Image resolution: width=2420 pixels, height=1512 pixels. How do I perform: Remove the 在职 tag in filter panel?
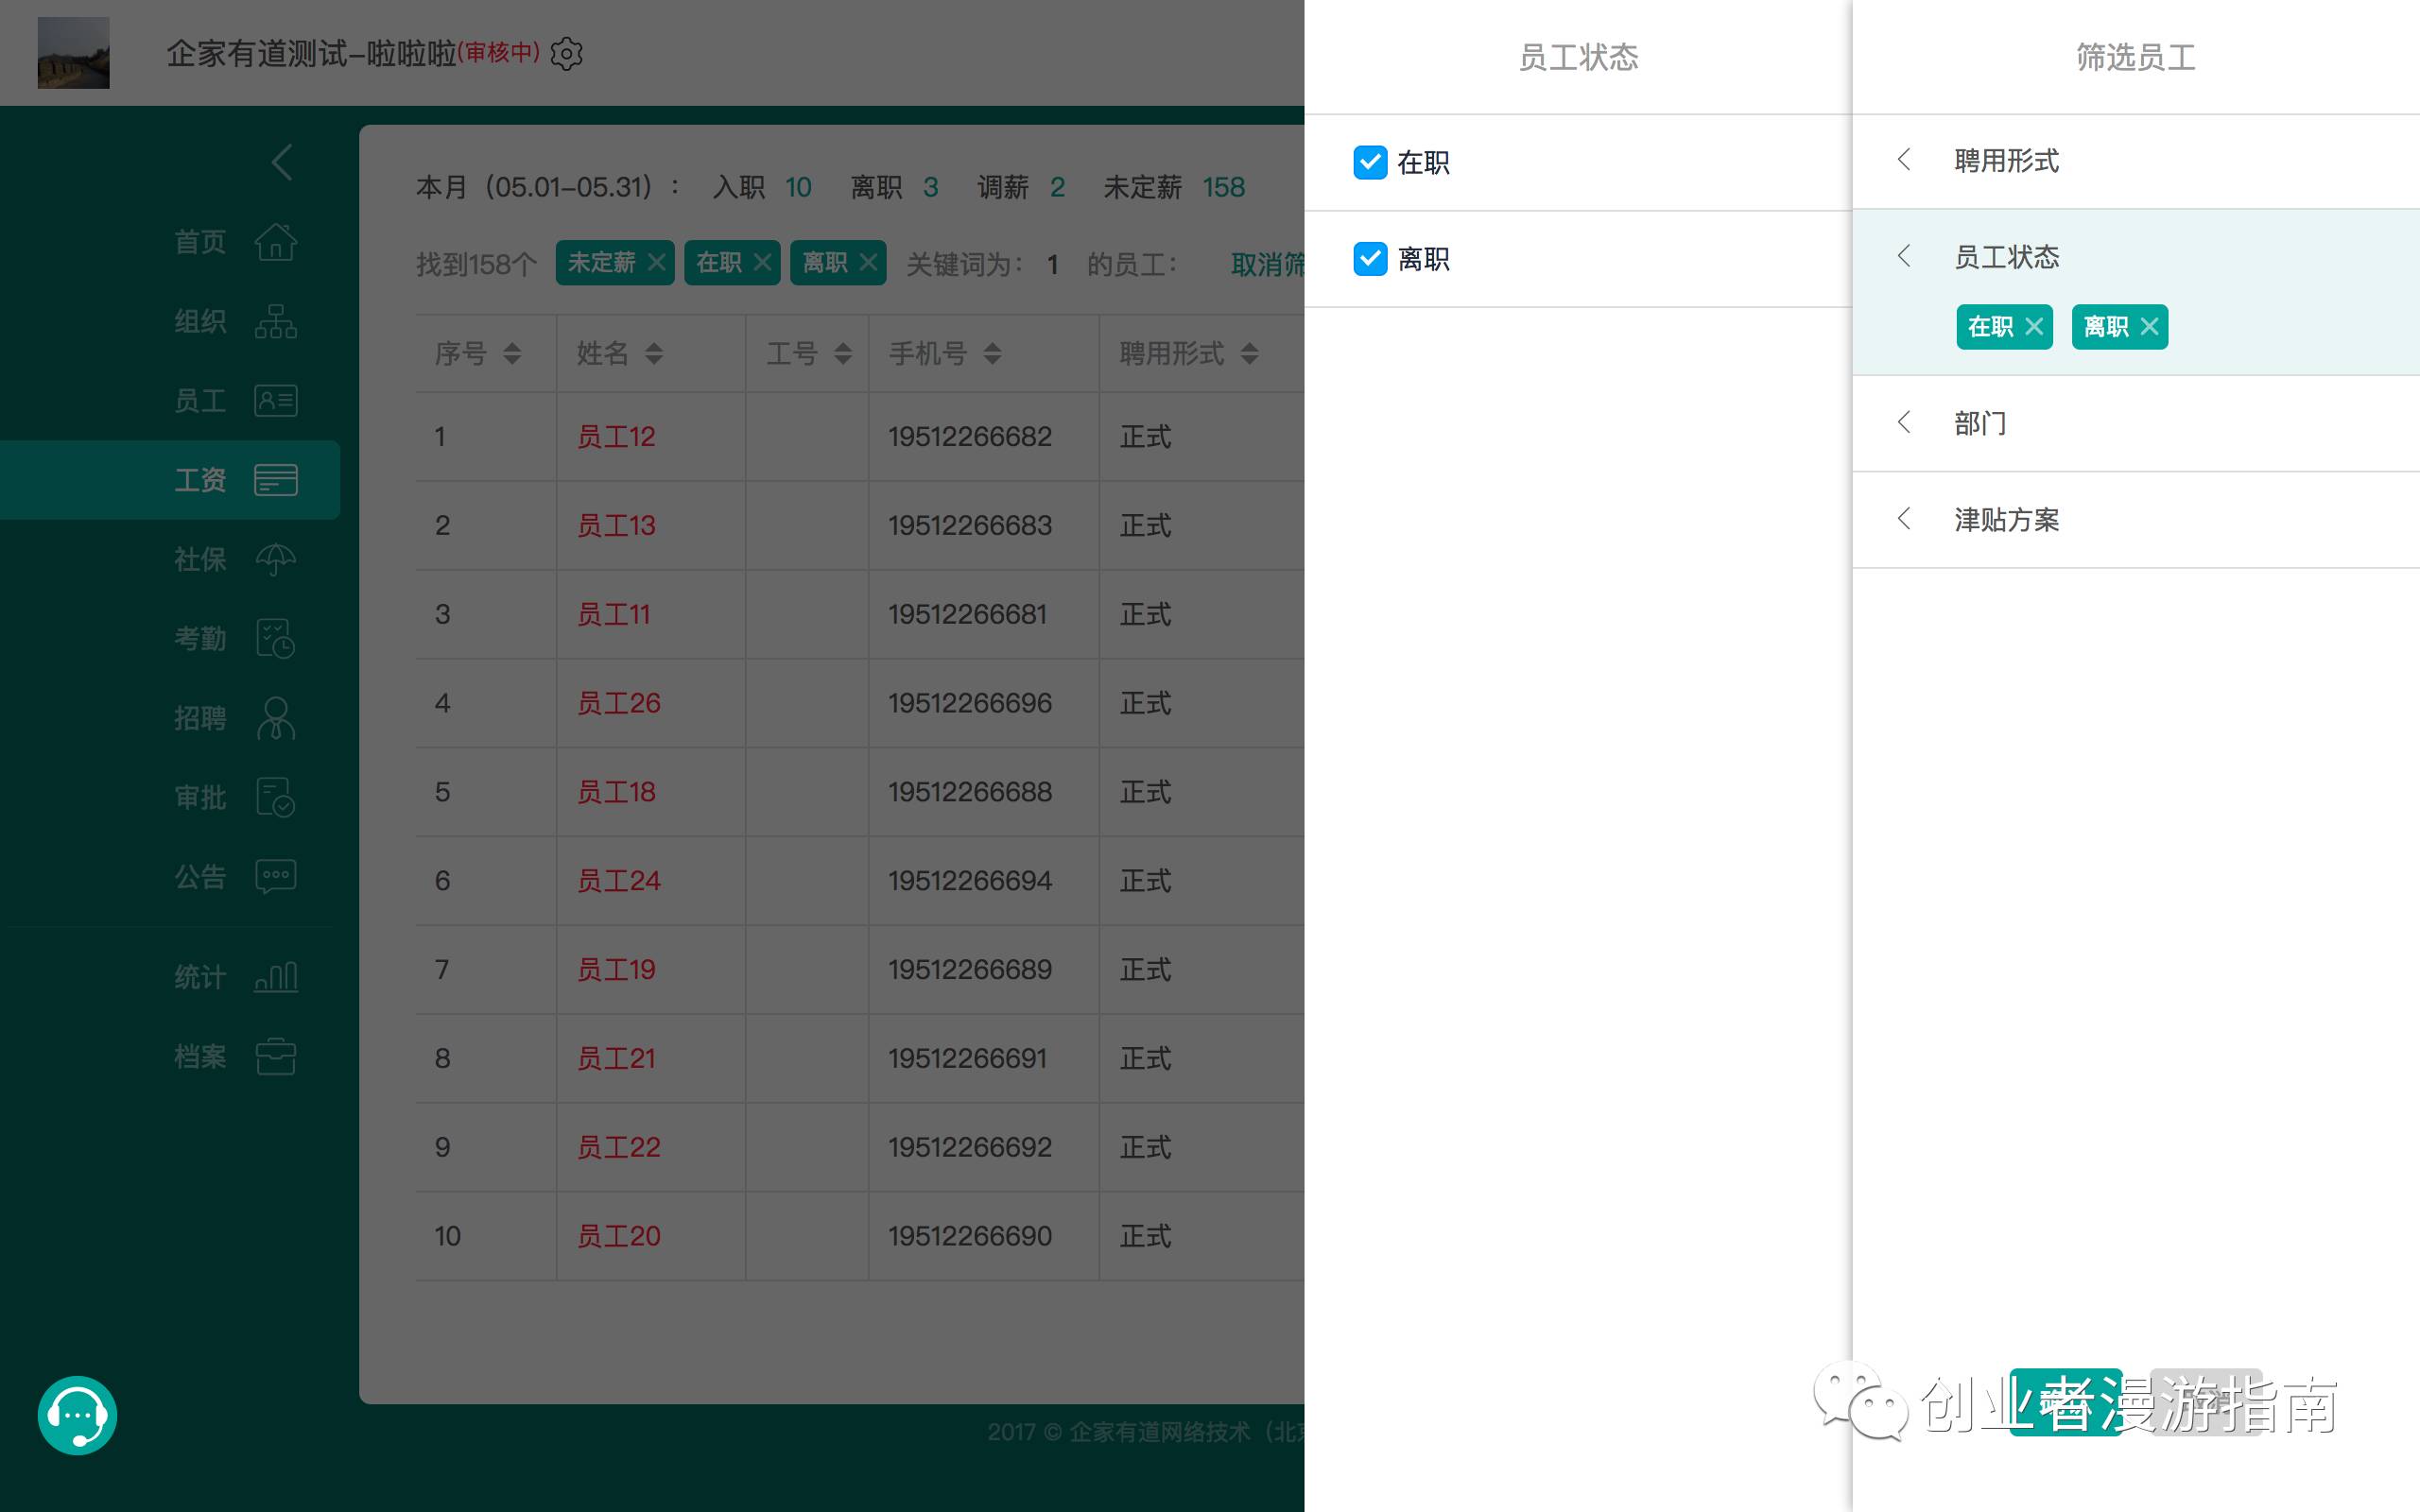(2033, 327)
